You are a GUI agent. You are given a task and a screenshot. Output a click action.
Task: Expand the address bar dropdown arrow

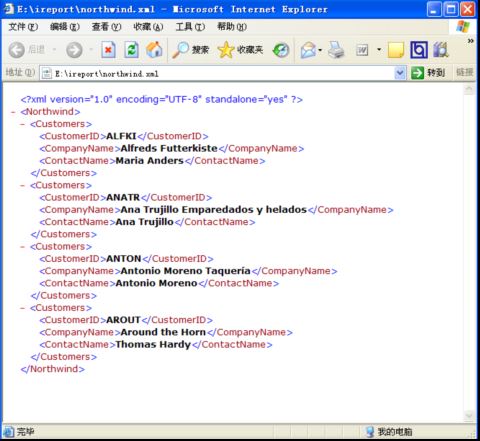[x=400, y=73]
